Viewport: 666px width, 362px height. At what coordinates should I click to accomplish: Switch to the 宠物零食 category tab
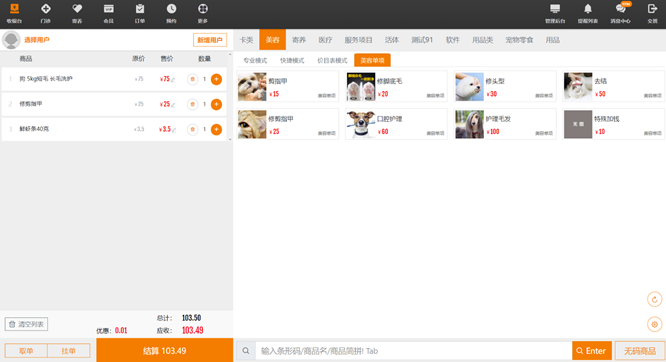(519, 40)
